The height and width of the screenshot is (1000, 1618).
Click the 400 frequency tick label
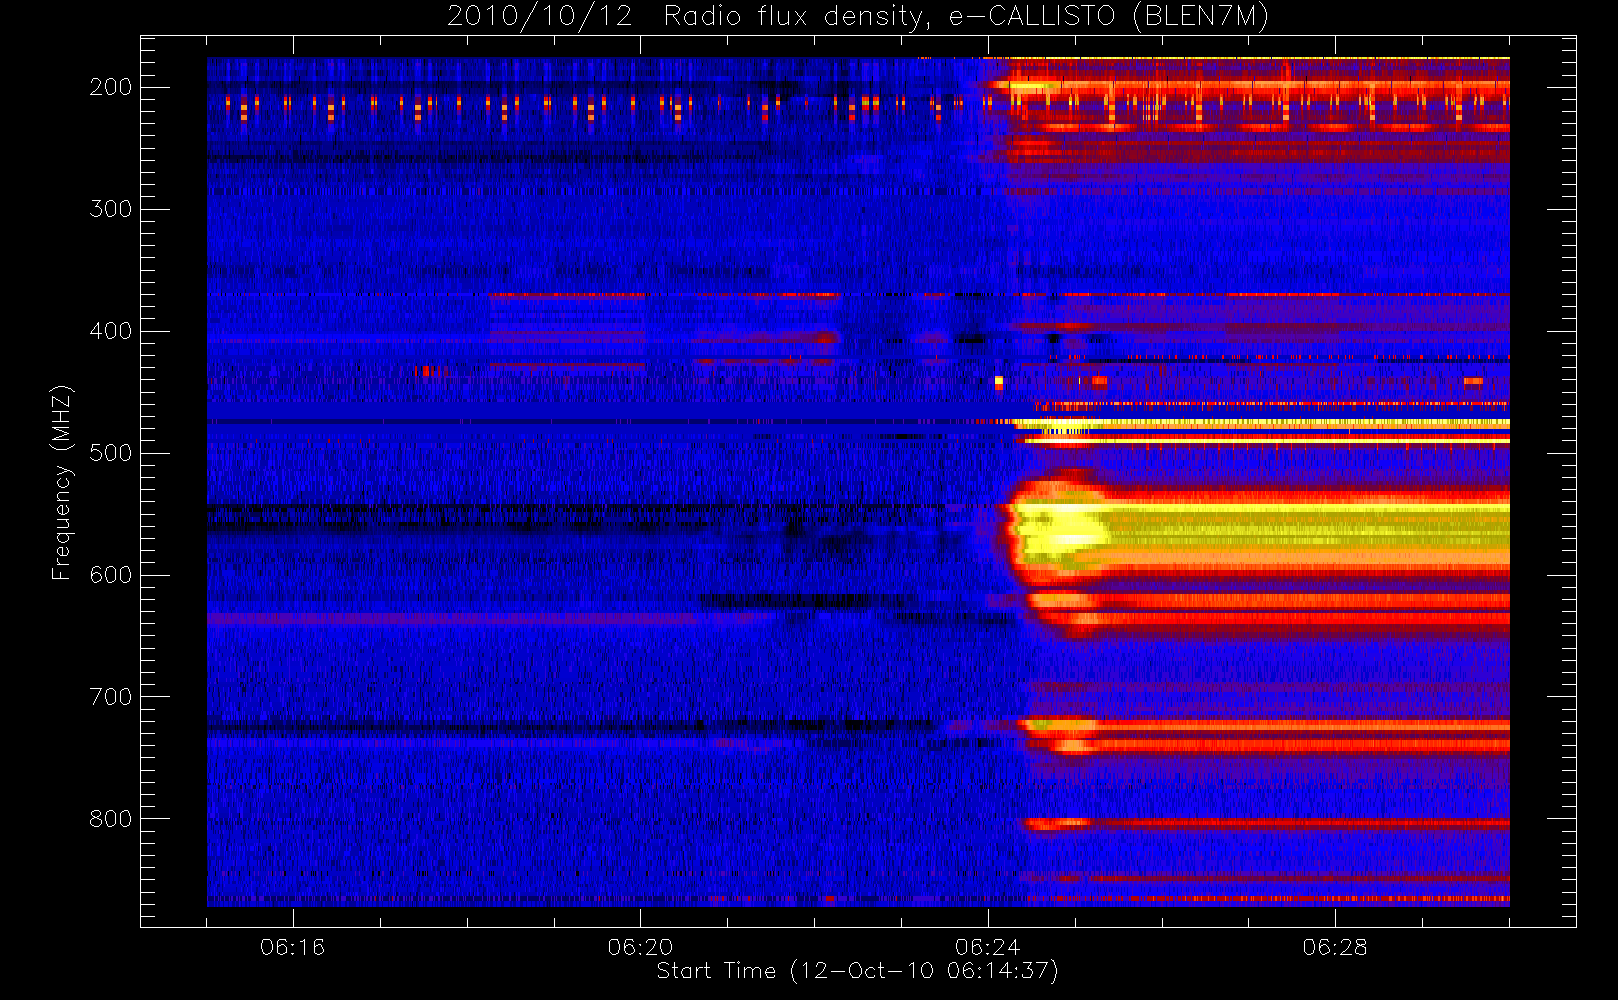click(111, 331)
